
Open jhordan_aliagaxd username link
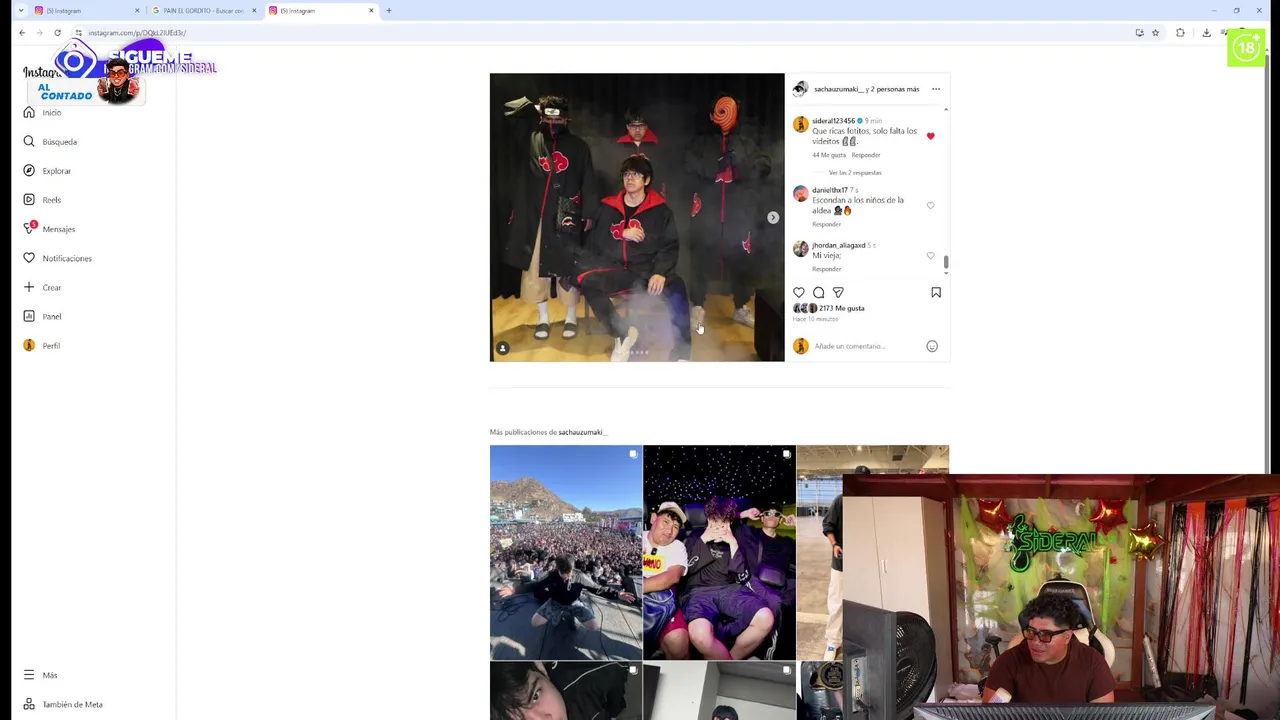click(x=838, y=245)
